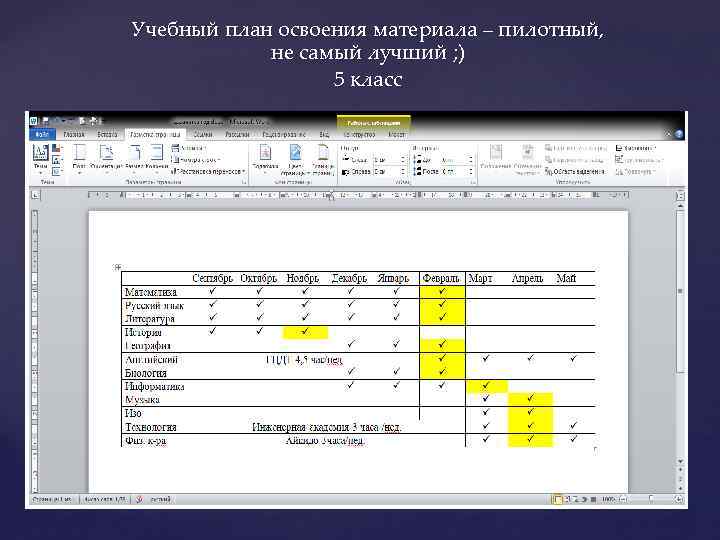
Task: Open the Margins (Поля) menu
Action: (79, 158)
